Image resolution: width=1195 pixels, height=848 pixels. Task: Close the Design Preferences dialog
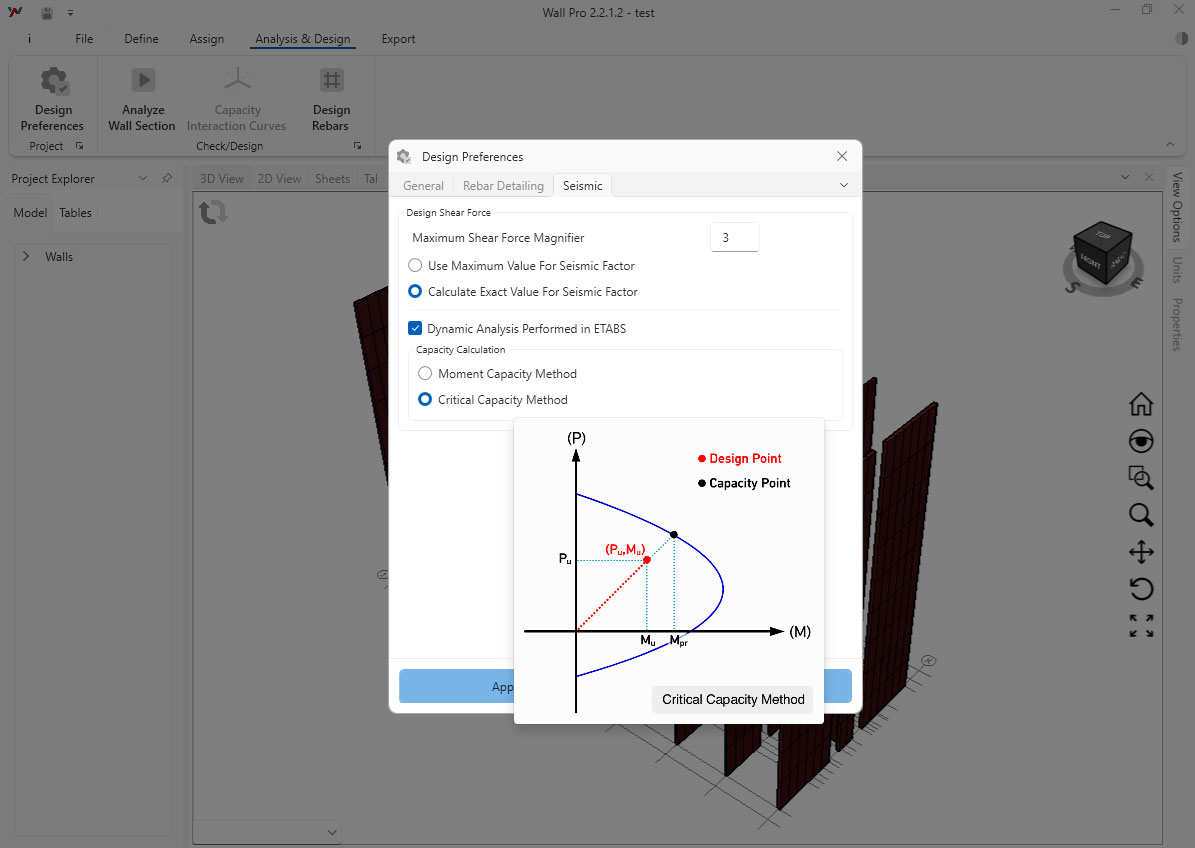842,157
